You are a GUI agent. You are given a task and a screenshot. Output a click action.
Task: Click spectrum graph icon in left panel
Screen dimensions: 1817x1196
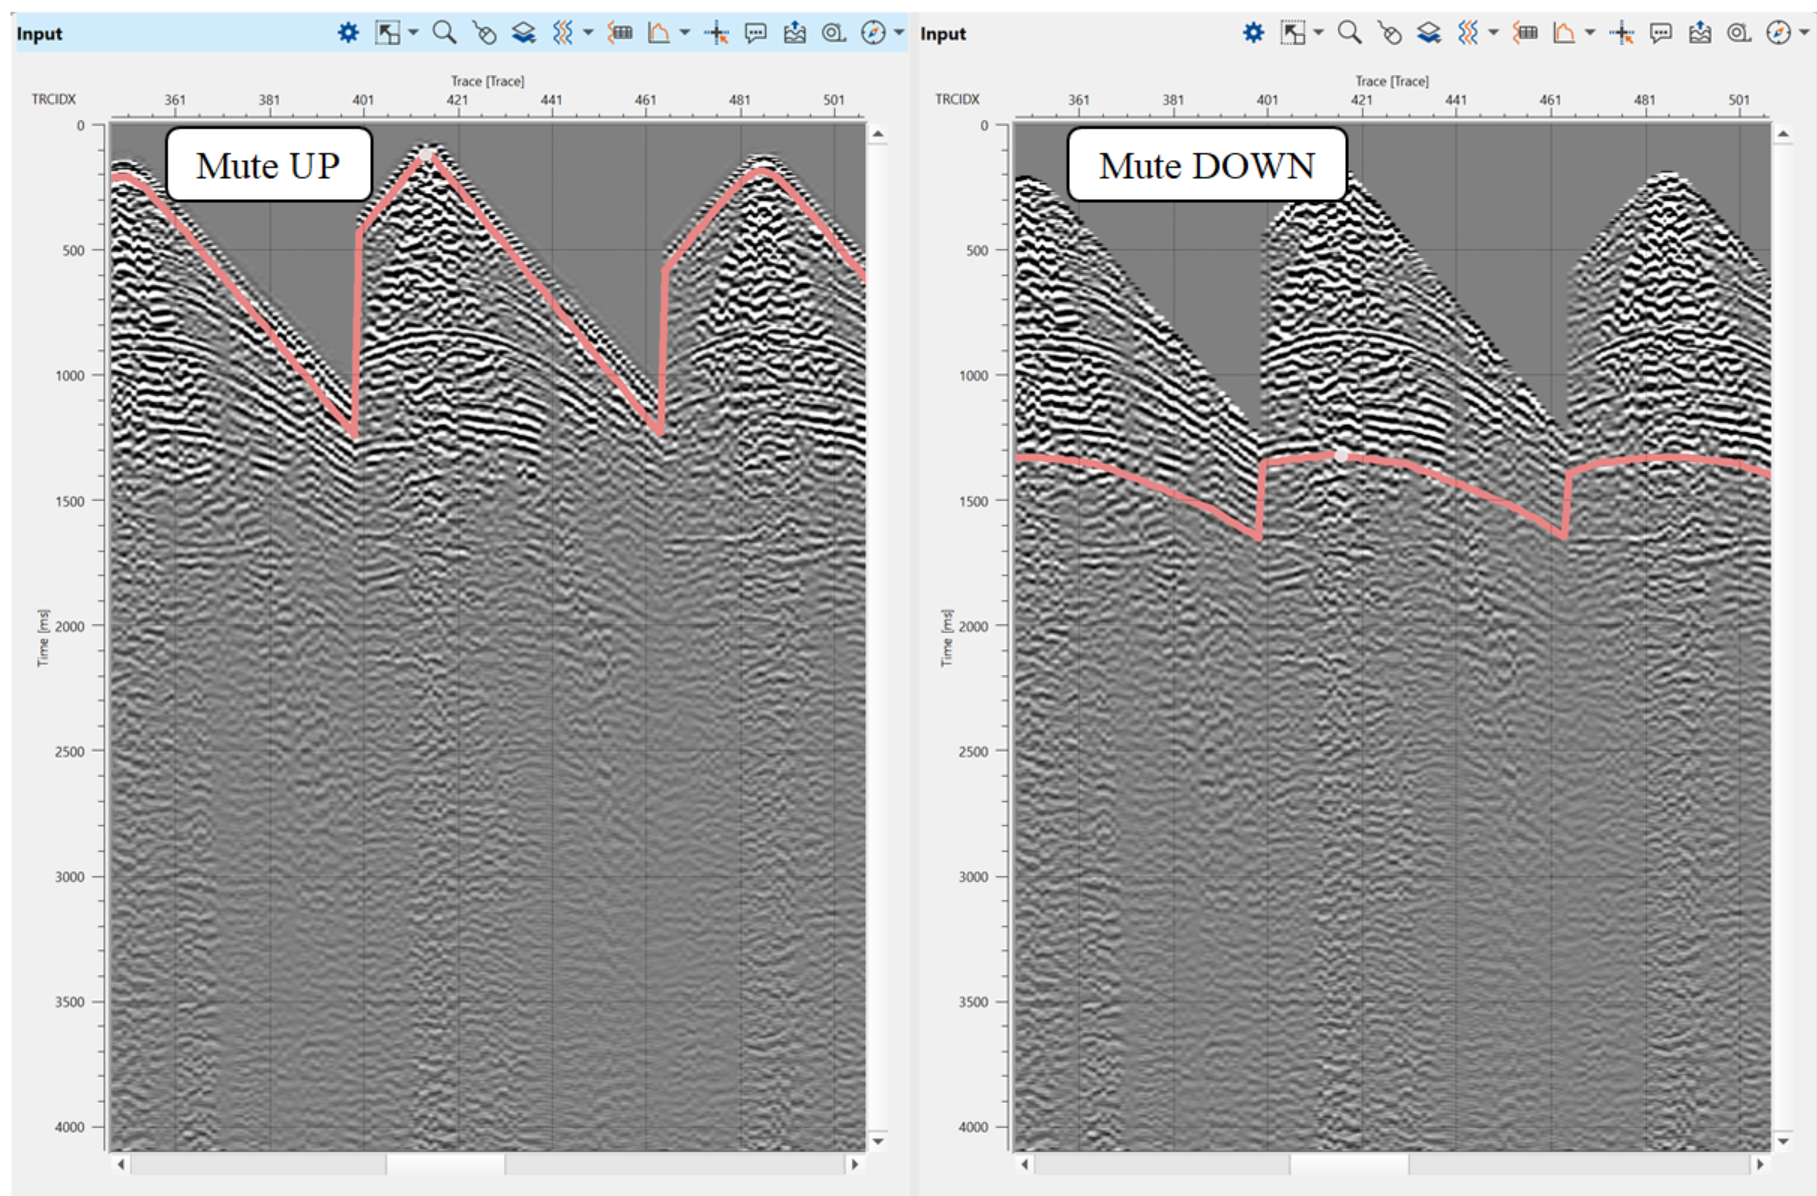[x=658, y=33]
